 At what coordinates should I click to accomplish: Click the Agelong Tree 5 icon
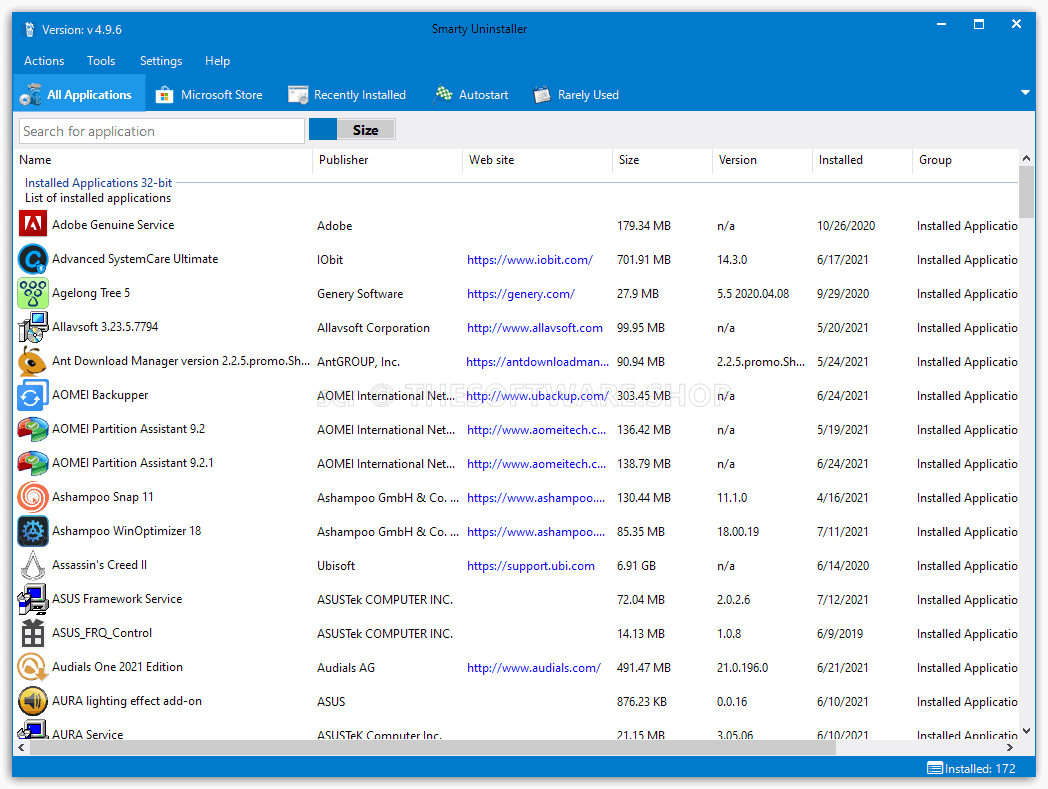point(33,293)
